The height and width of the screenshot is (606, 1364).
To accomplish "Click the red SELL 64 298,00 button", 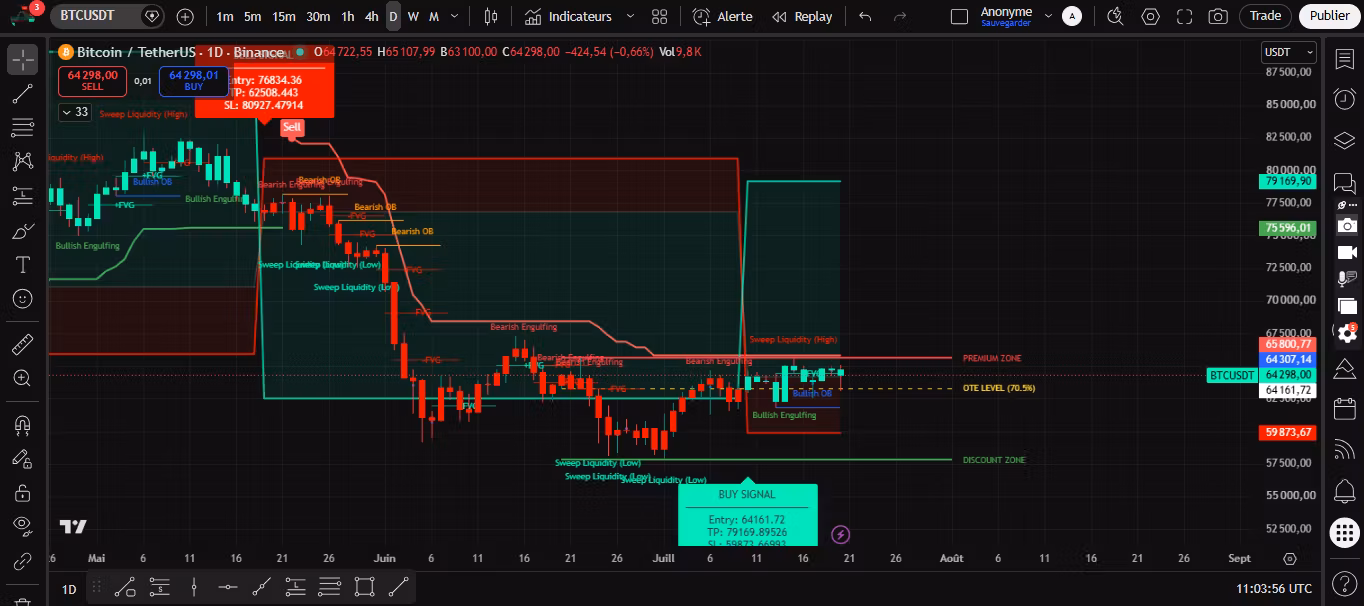I will click(x=92, y=80).
